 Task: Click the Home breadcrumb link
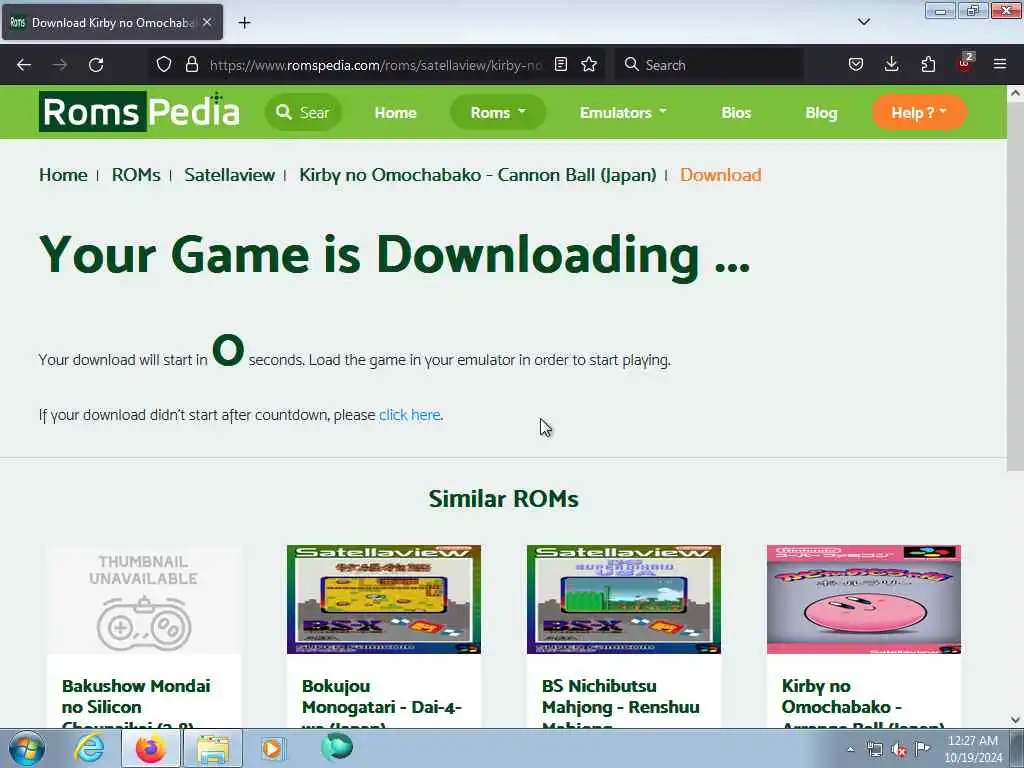[63, 175]
